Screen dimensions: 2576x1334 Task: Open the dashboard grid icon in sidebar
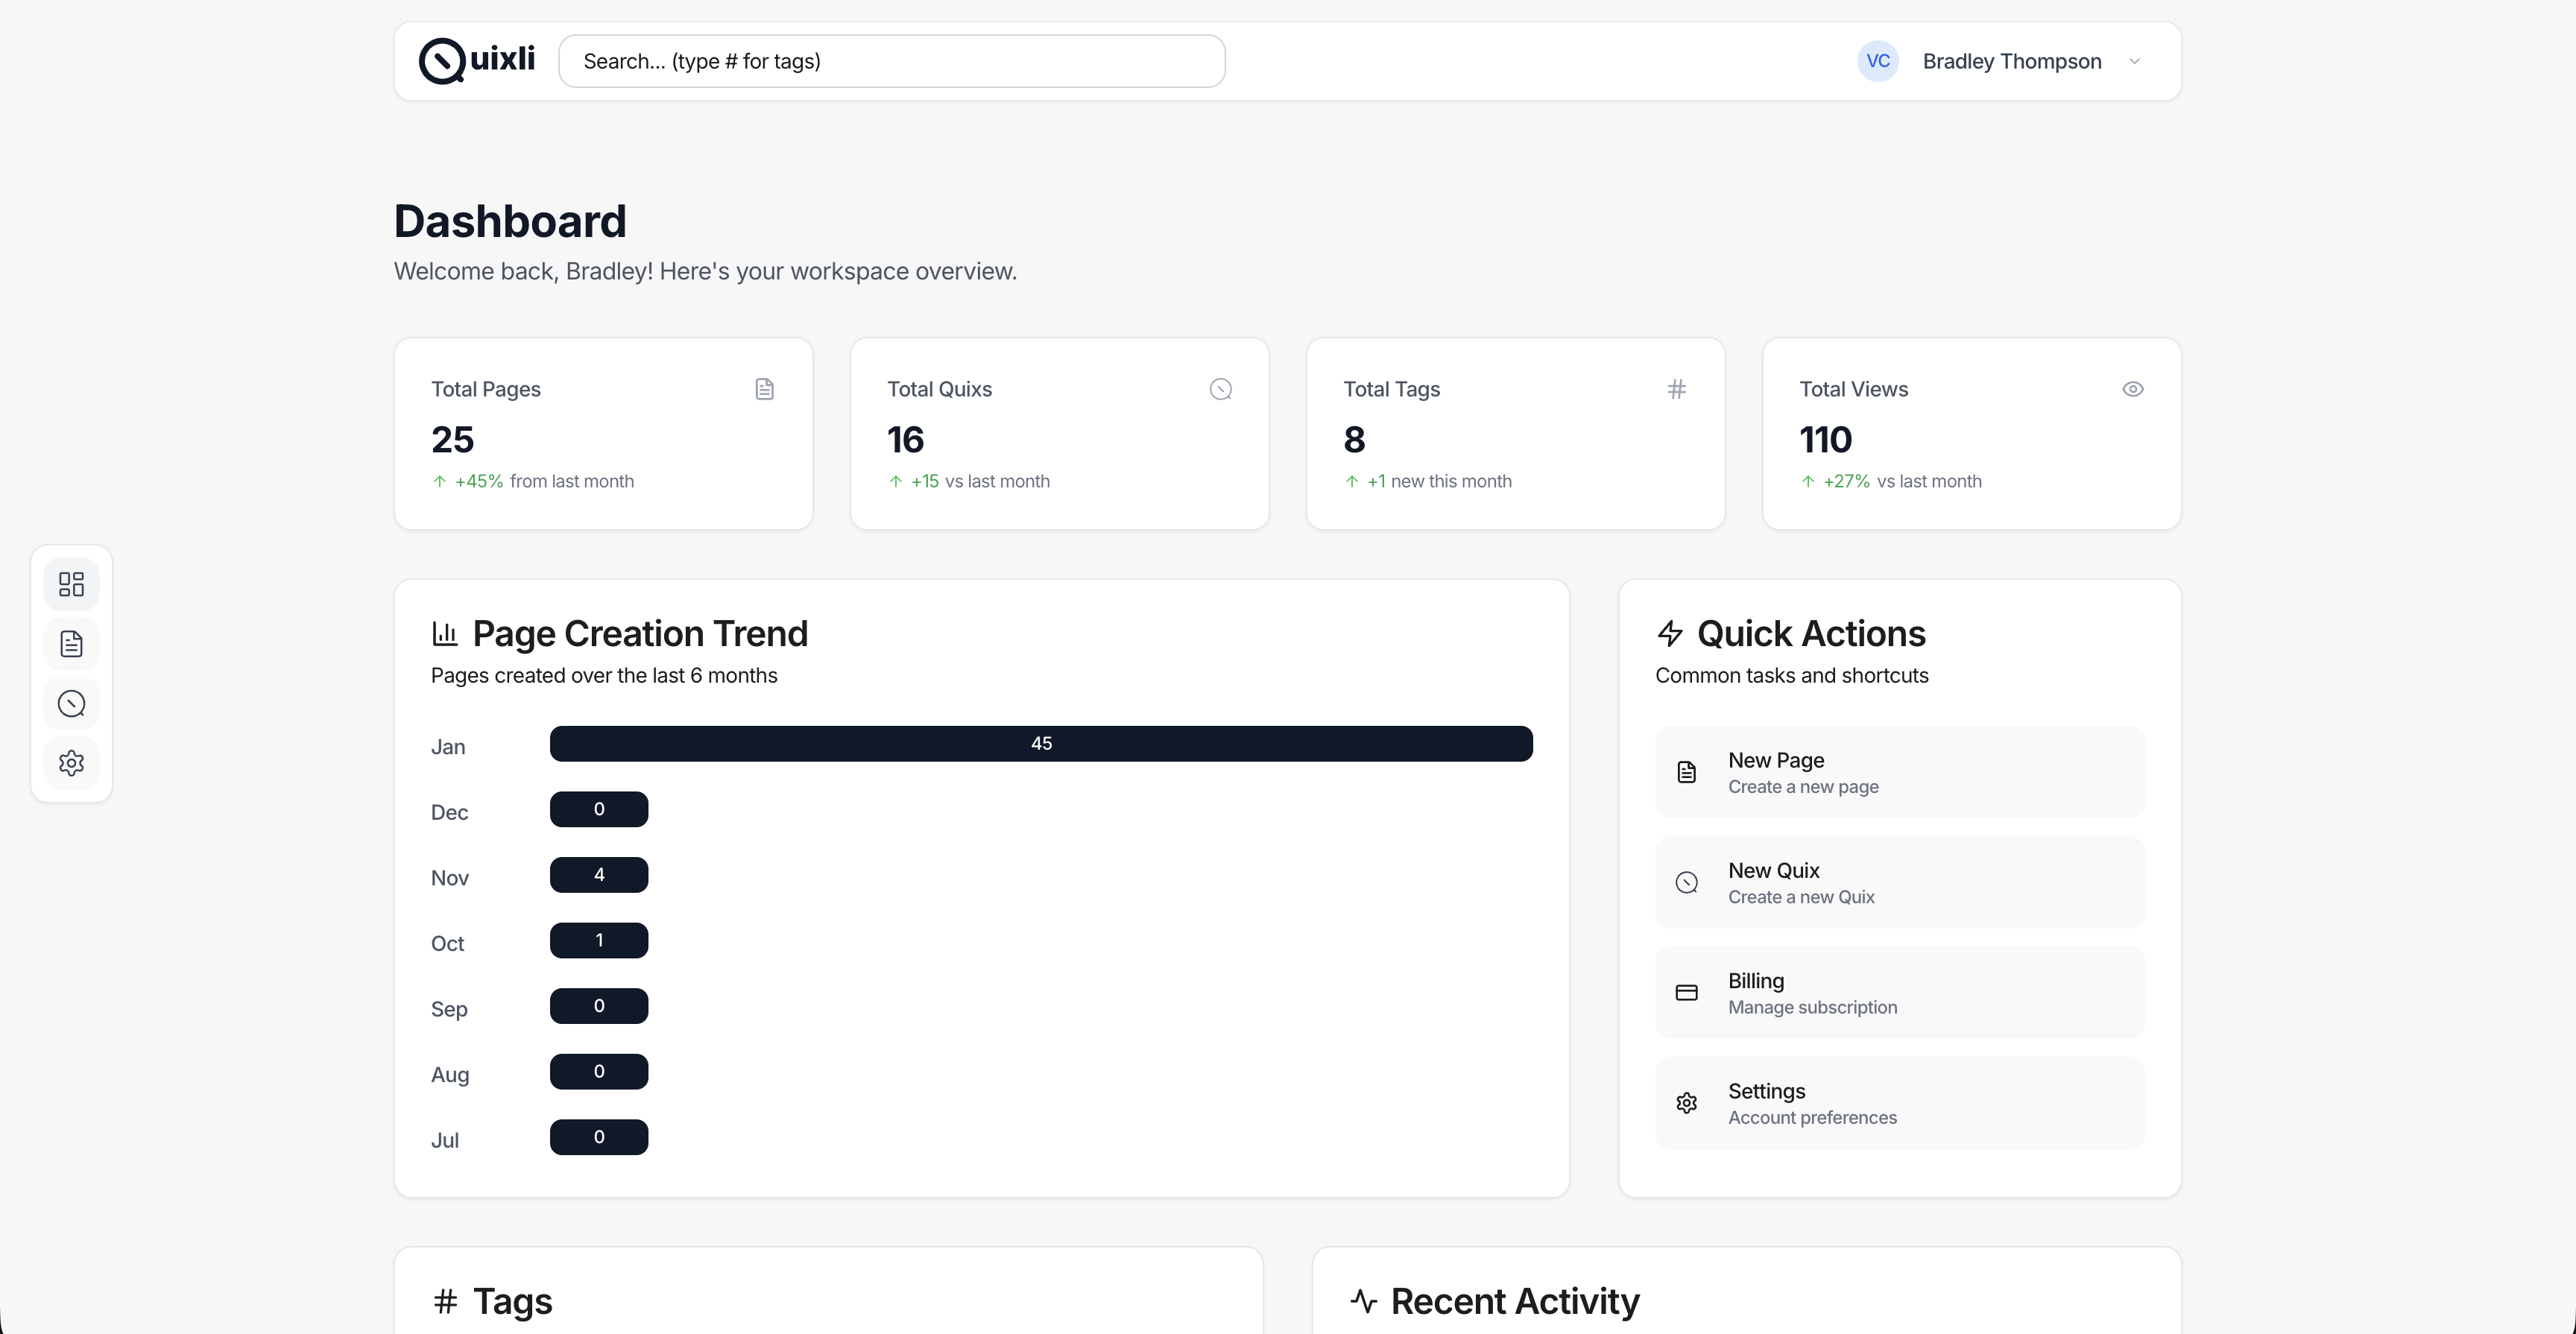pos(71,584)
